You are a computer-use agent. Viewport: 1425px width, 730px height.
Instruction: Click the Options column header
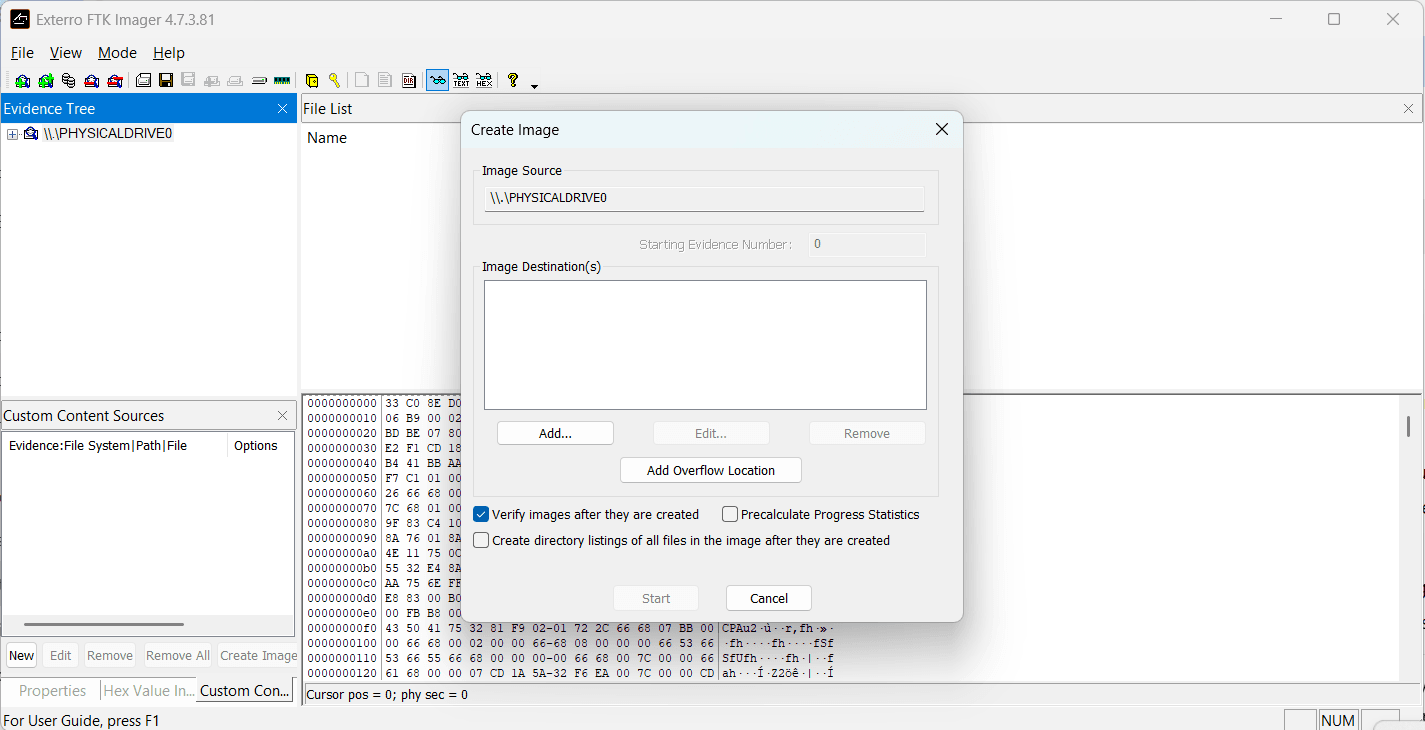pos(256,446)
